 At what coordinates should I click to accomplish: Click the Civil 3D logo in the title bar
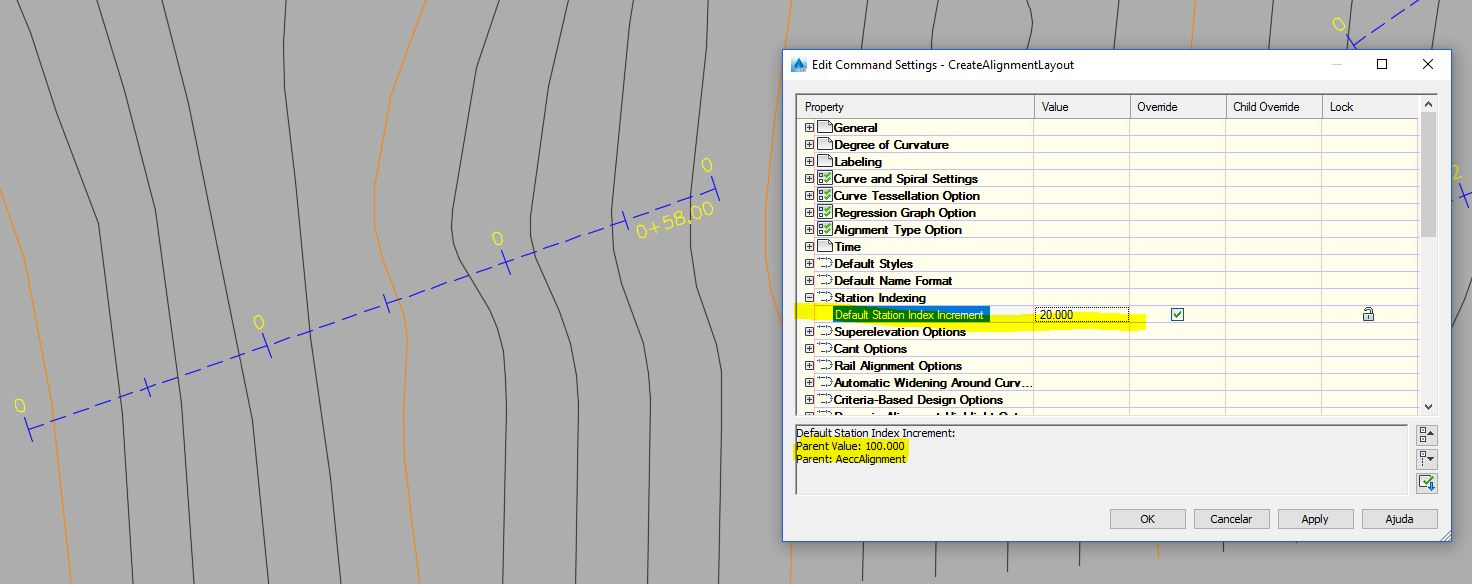[x=797, y=64]
